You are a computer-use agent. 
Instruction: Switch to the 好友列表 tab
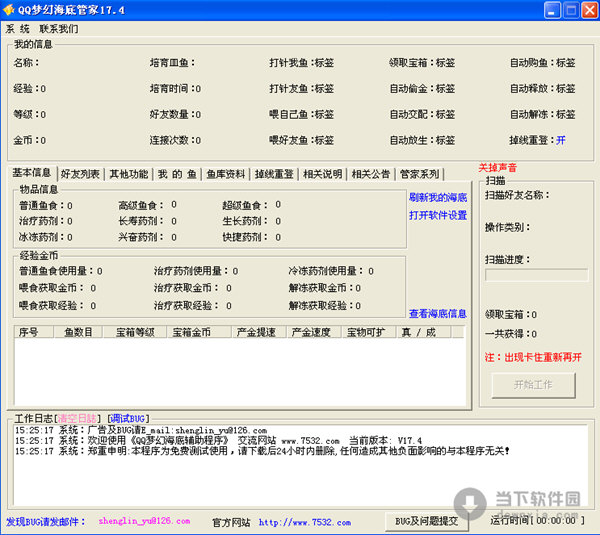[80, 174]
